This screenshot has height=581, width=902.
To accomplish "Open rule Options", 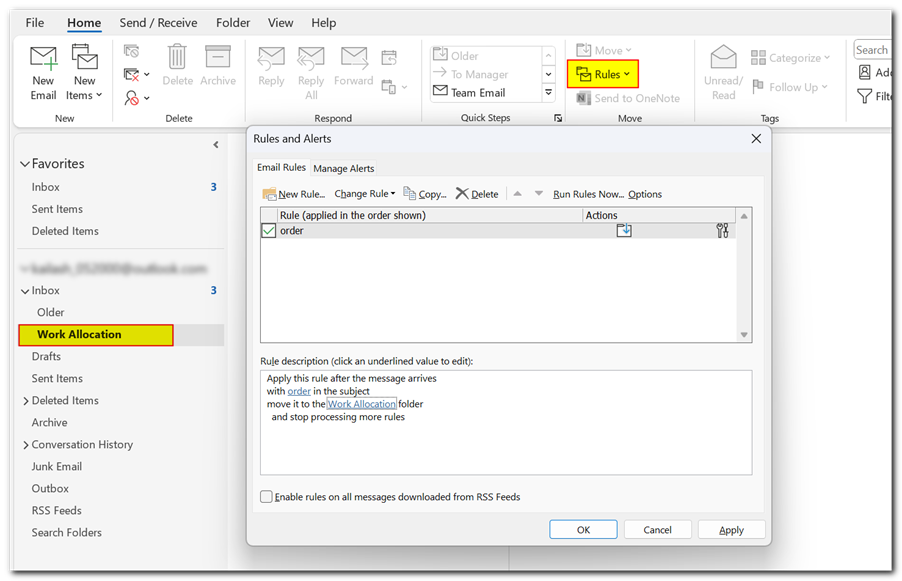I will coord(645,194).
